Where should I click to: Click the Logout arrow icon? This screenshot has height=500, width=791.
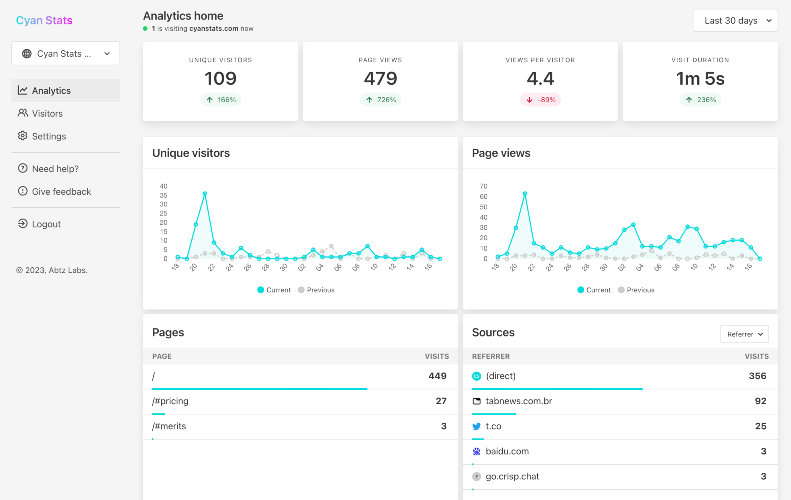click(23, 224)
